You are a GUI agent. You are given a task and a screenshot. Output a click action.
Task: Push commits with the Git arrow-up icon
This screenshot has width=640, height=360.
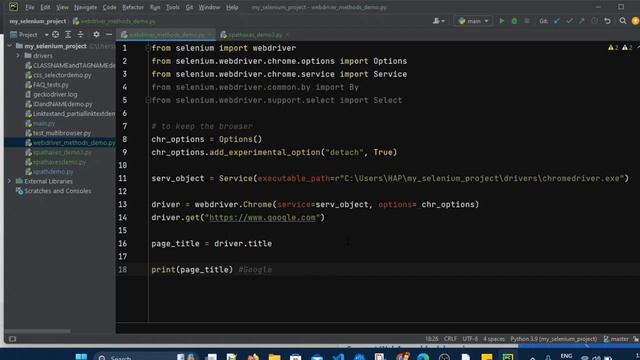(x=582, y=21)
